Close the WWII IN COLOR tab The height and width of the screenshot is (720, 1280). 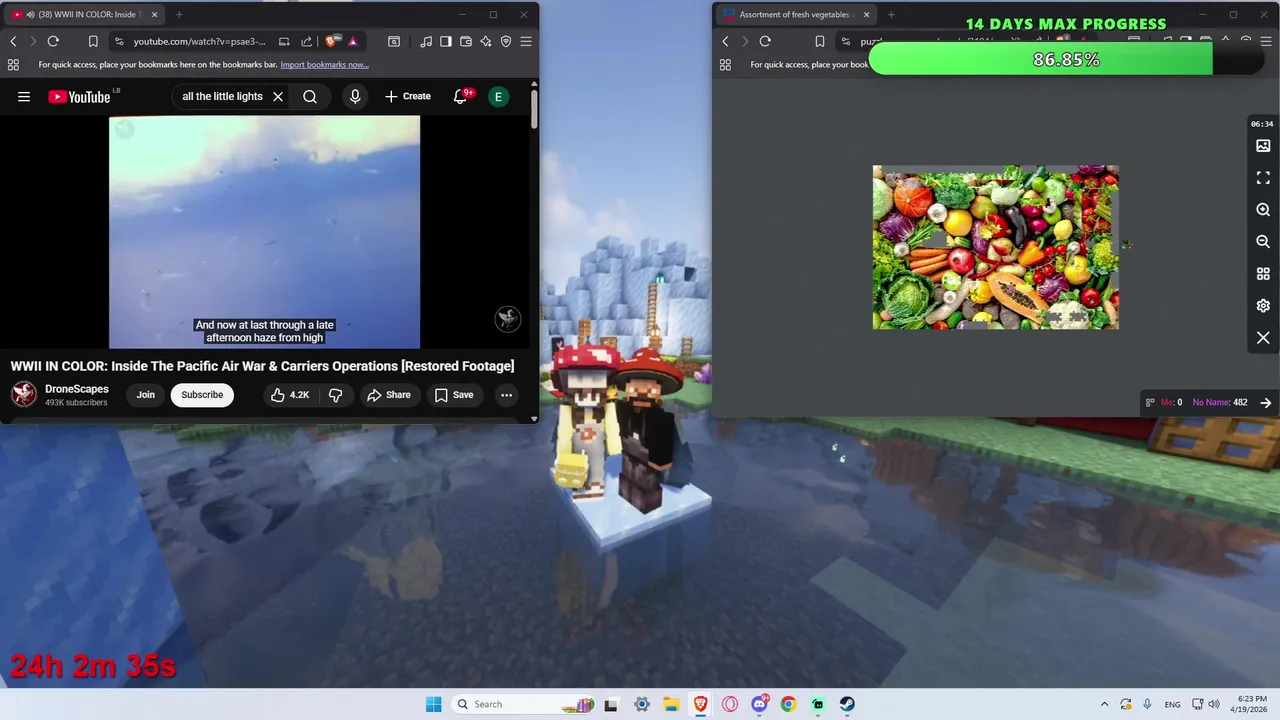(153, 15)
